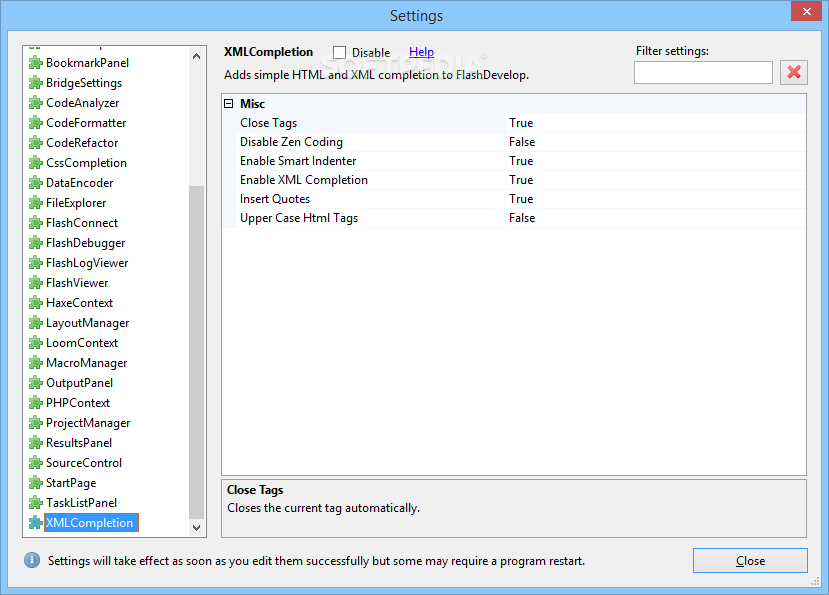This screenshot has height=595, width=829.
Task: Click the plugin list scroll down arrow
Action: tap(196, 527)
